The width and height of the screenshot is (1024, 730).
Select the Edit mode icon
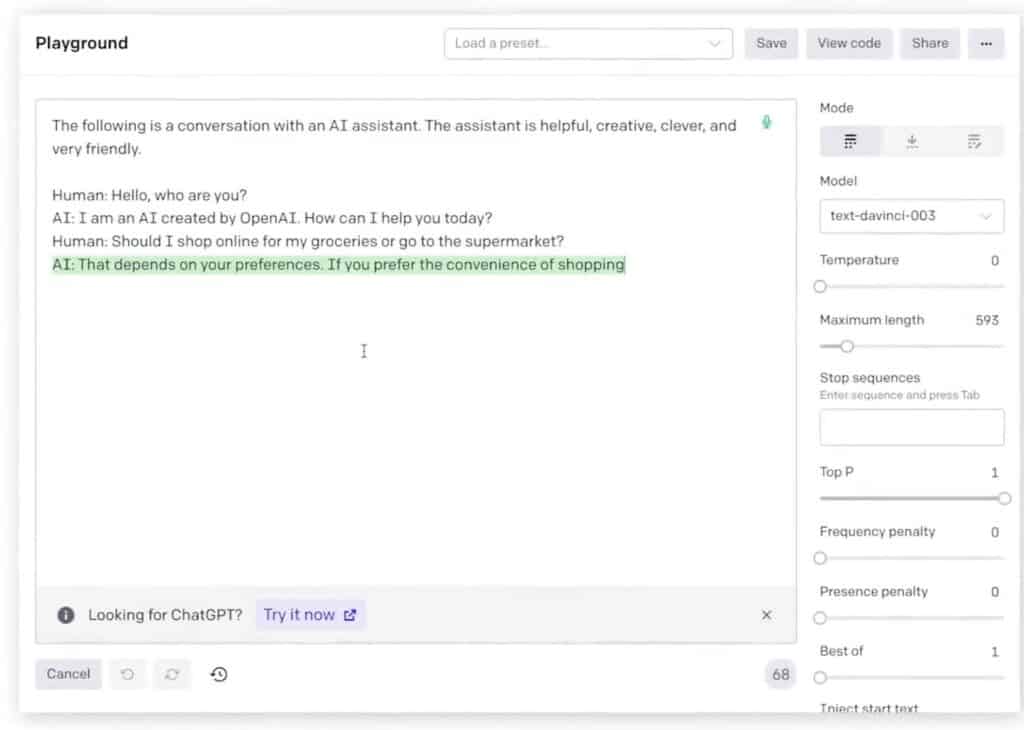pos(974,141)
